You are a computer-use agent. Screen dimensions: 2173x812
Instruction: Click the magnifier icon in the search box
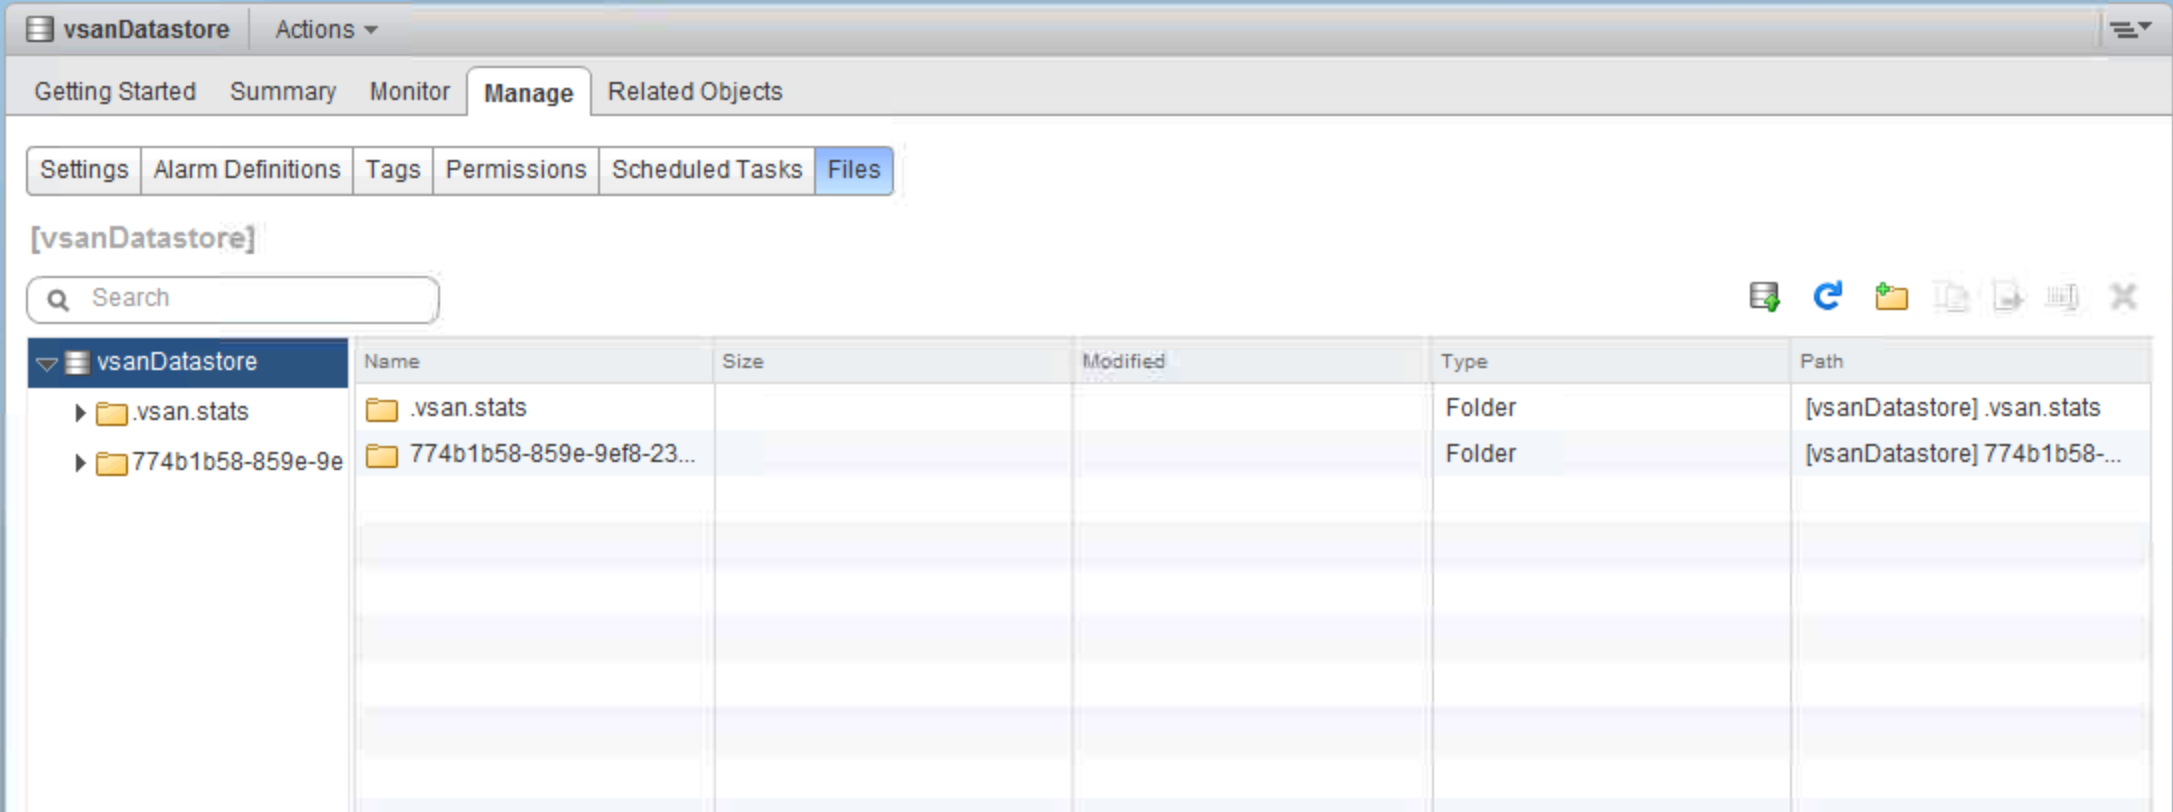tap(59, 300)
